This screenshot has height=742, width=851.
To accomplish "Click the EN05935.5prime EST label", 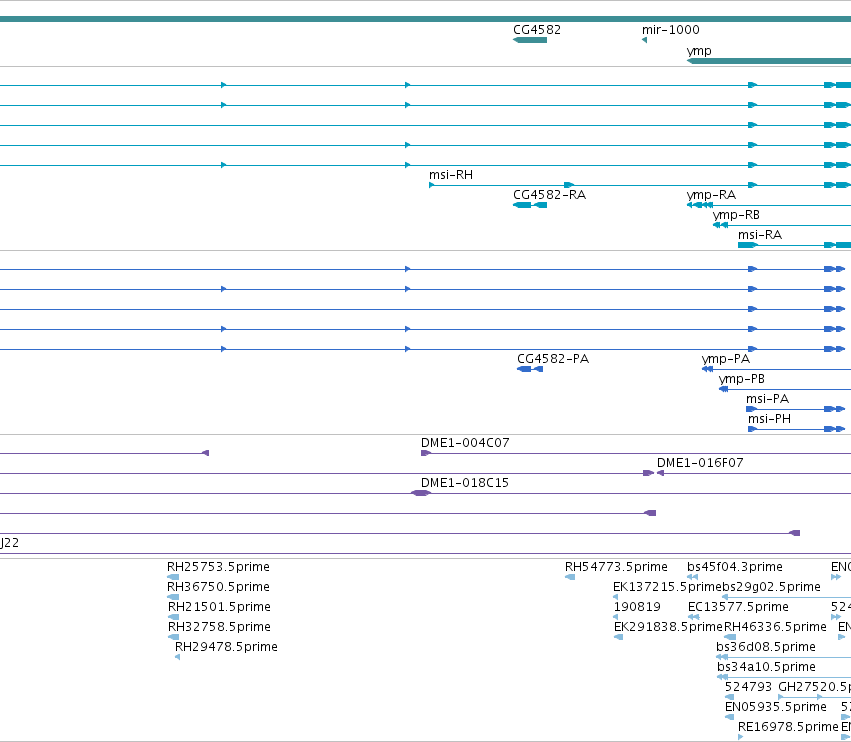I will pyautogui.click(x=776, y=707).
